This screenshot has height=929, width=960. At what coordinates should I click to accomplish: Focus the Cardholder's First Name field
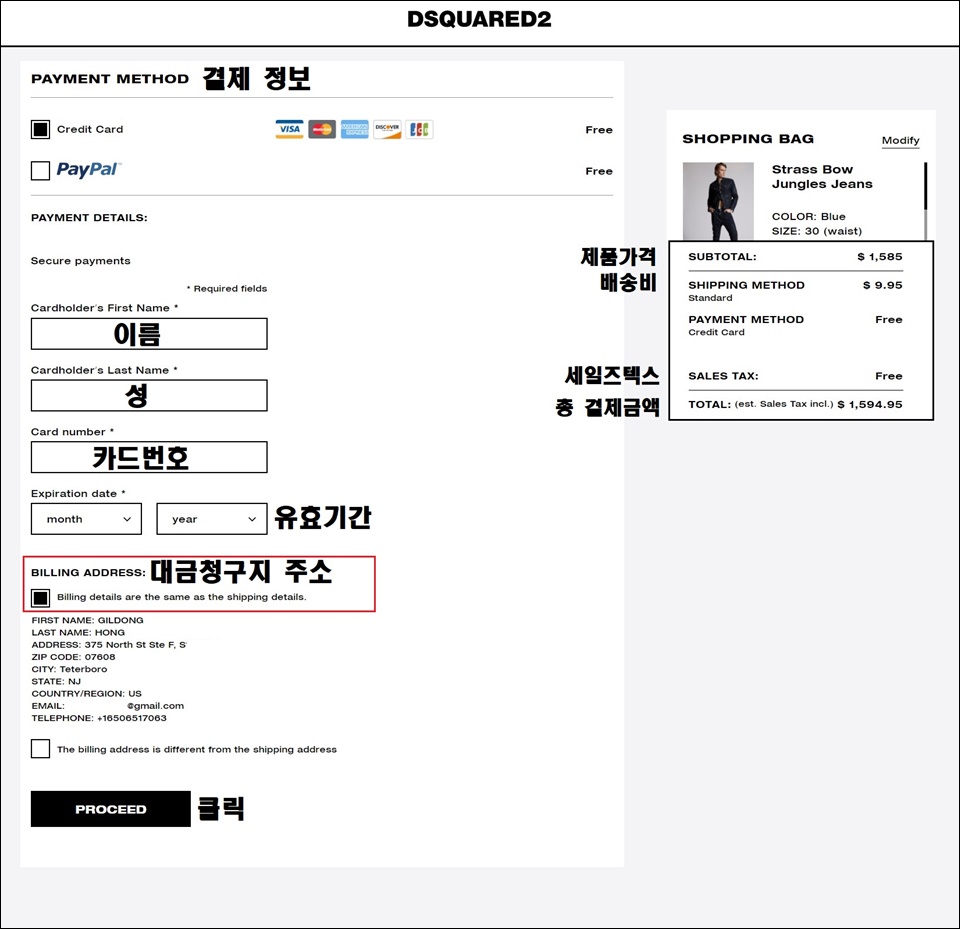point(149,334)
